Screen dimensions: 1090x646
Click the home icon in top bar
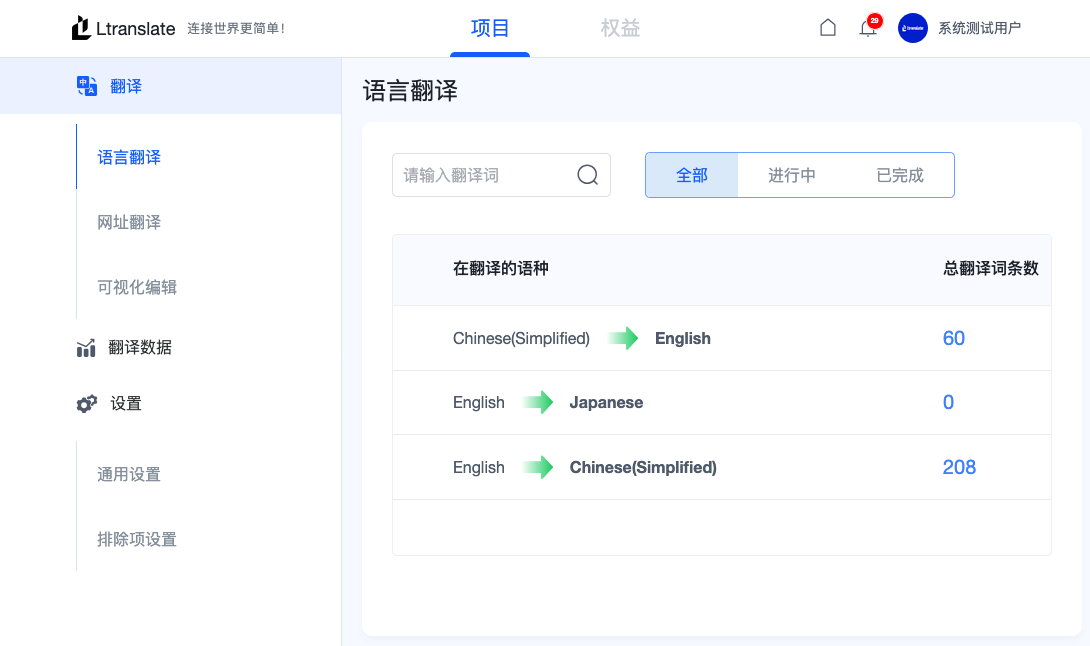click(x=828, y=27)
